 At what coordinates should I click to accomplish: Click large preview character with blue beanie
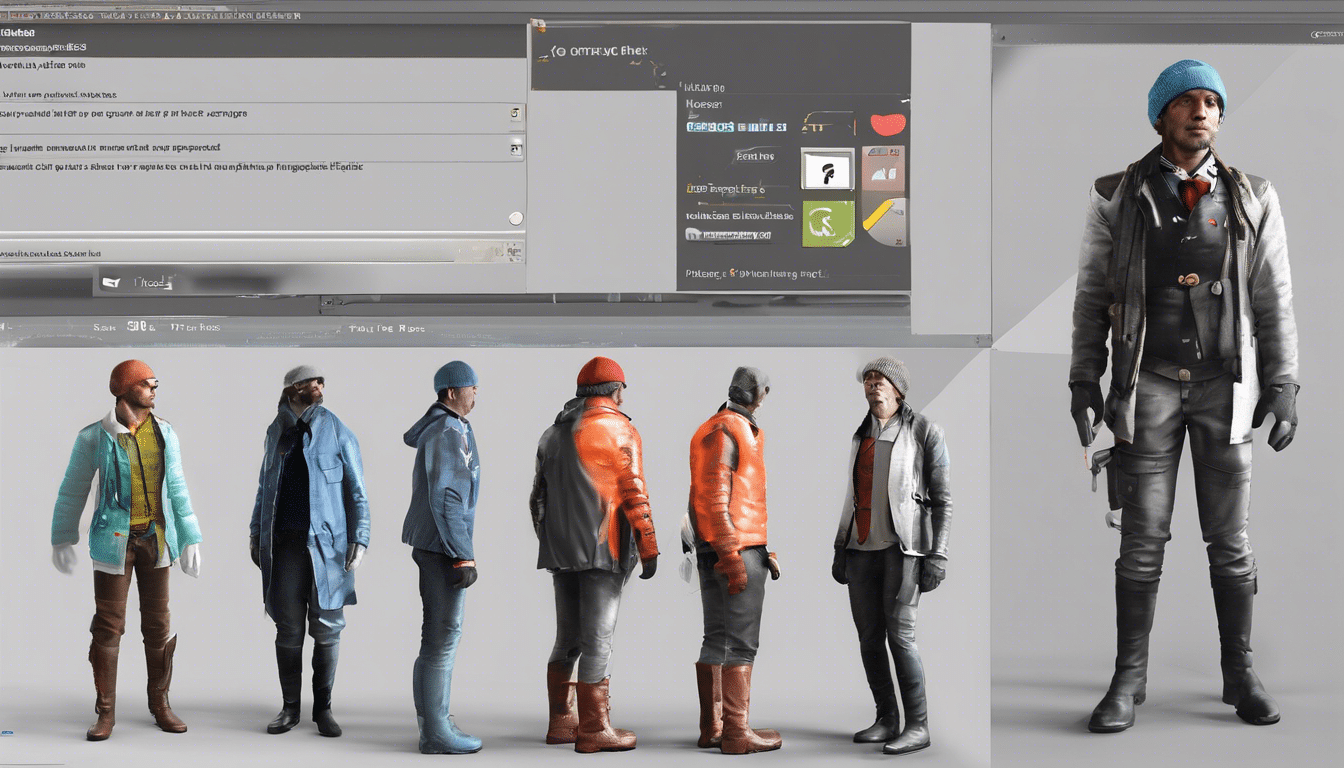(1184, 396)
